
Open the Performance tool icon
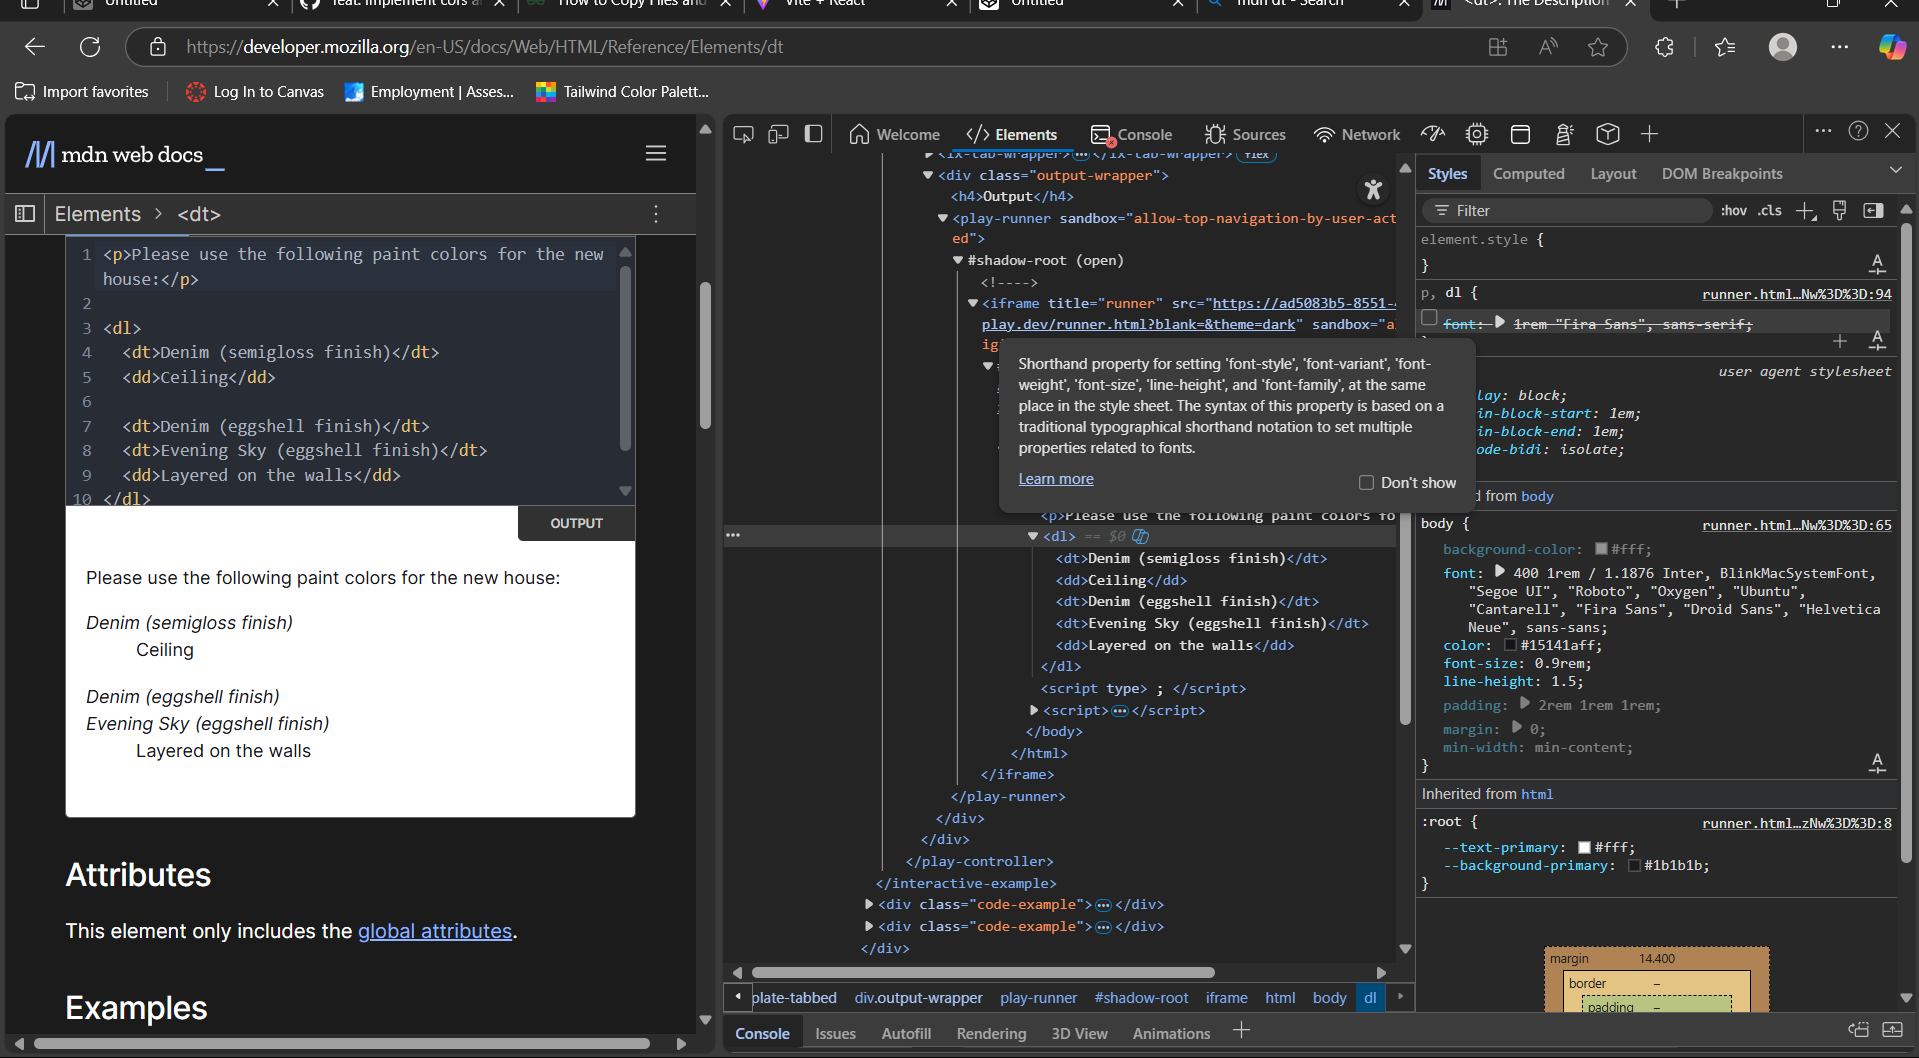click(1434, 134)
